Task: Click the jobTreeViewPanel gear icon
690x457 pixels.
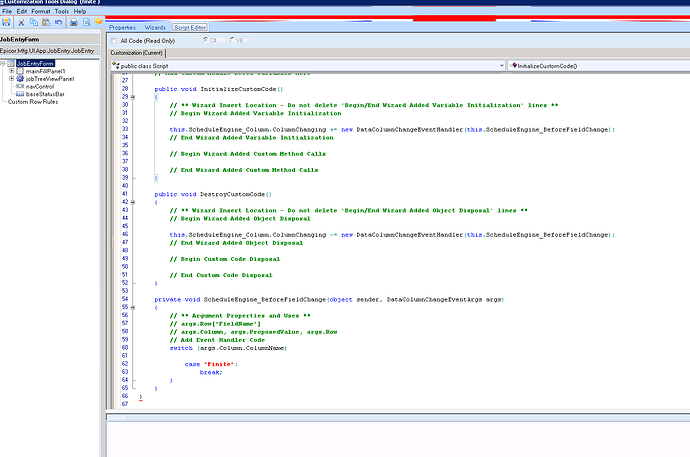Action: pos(20,79)
